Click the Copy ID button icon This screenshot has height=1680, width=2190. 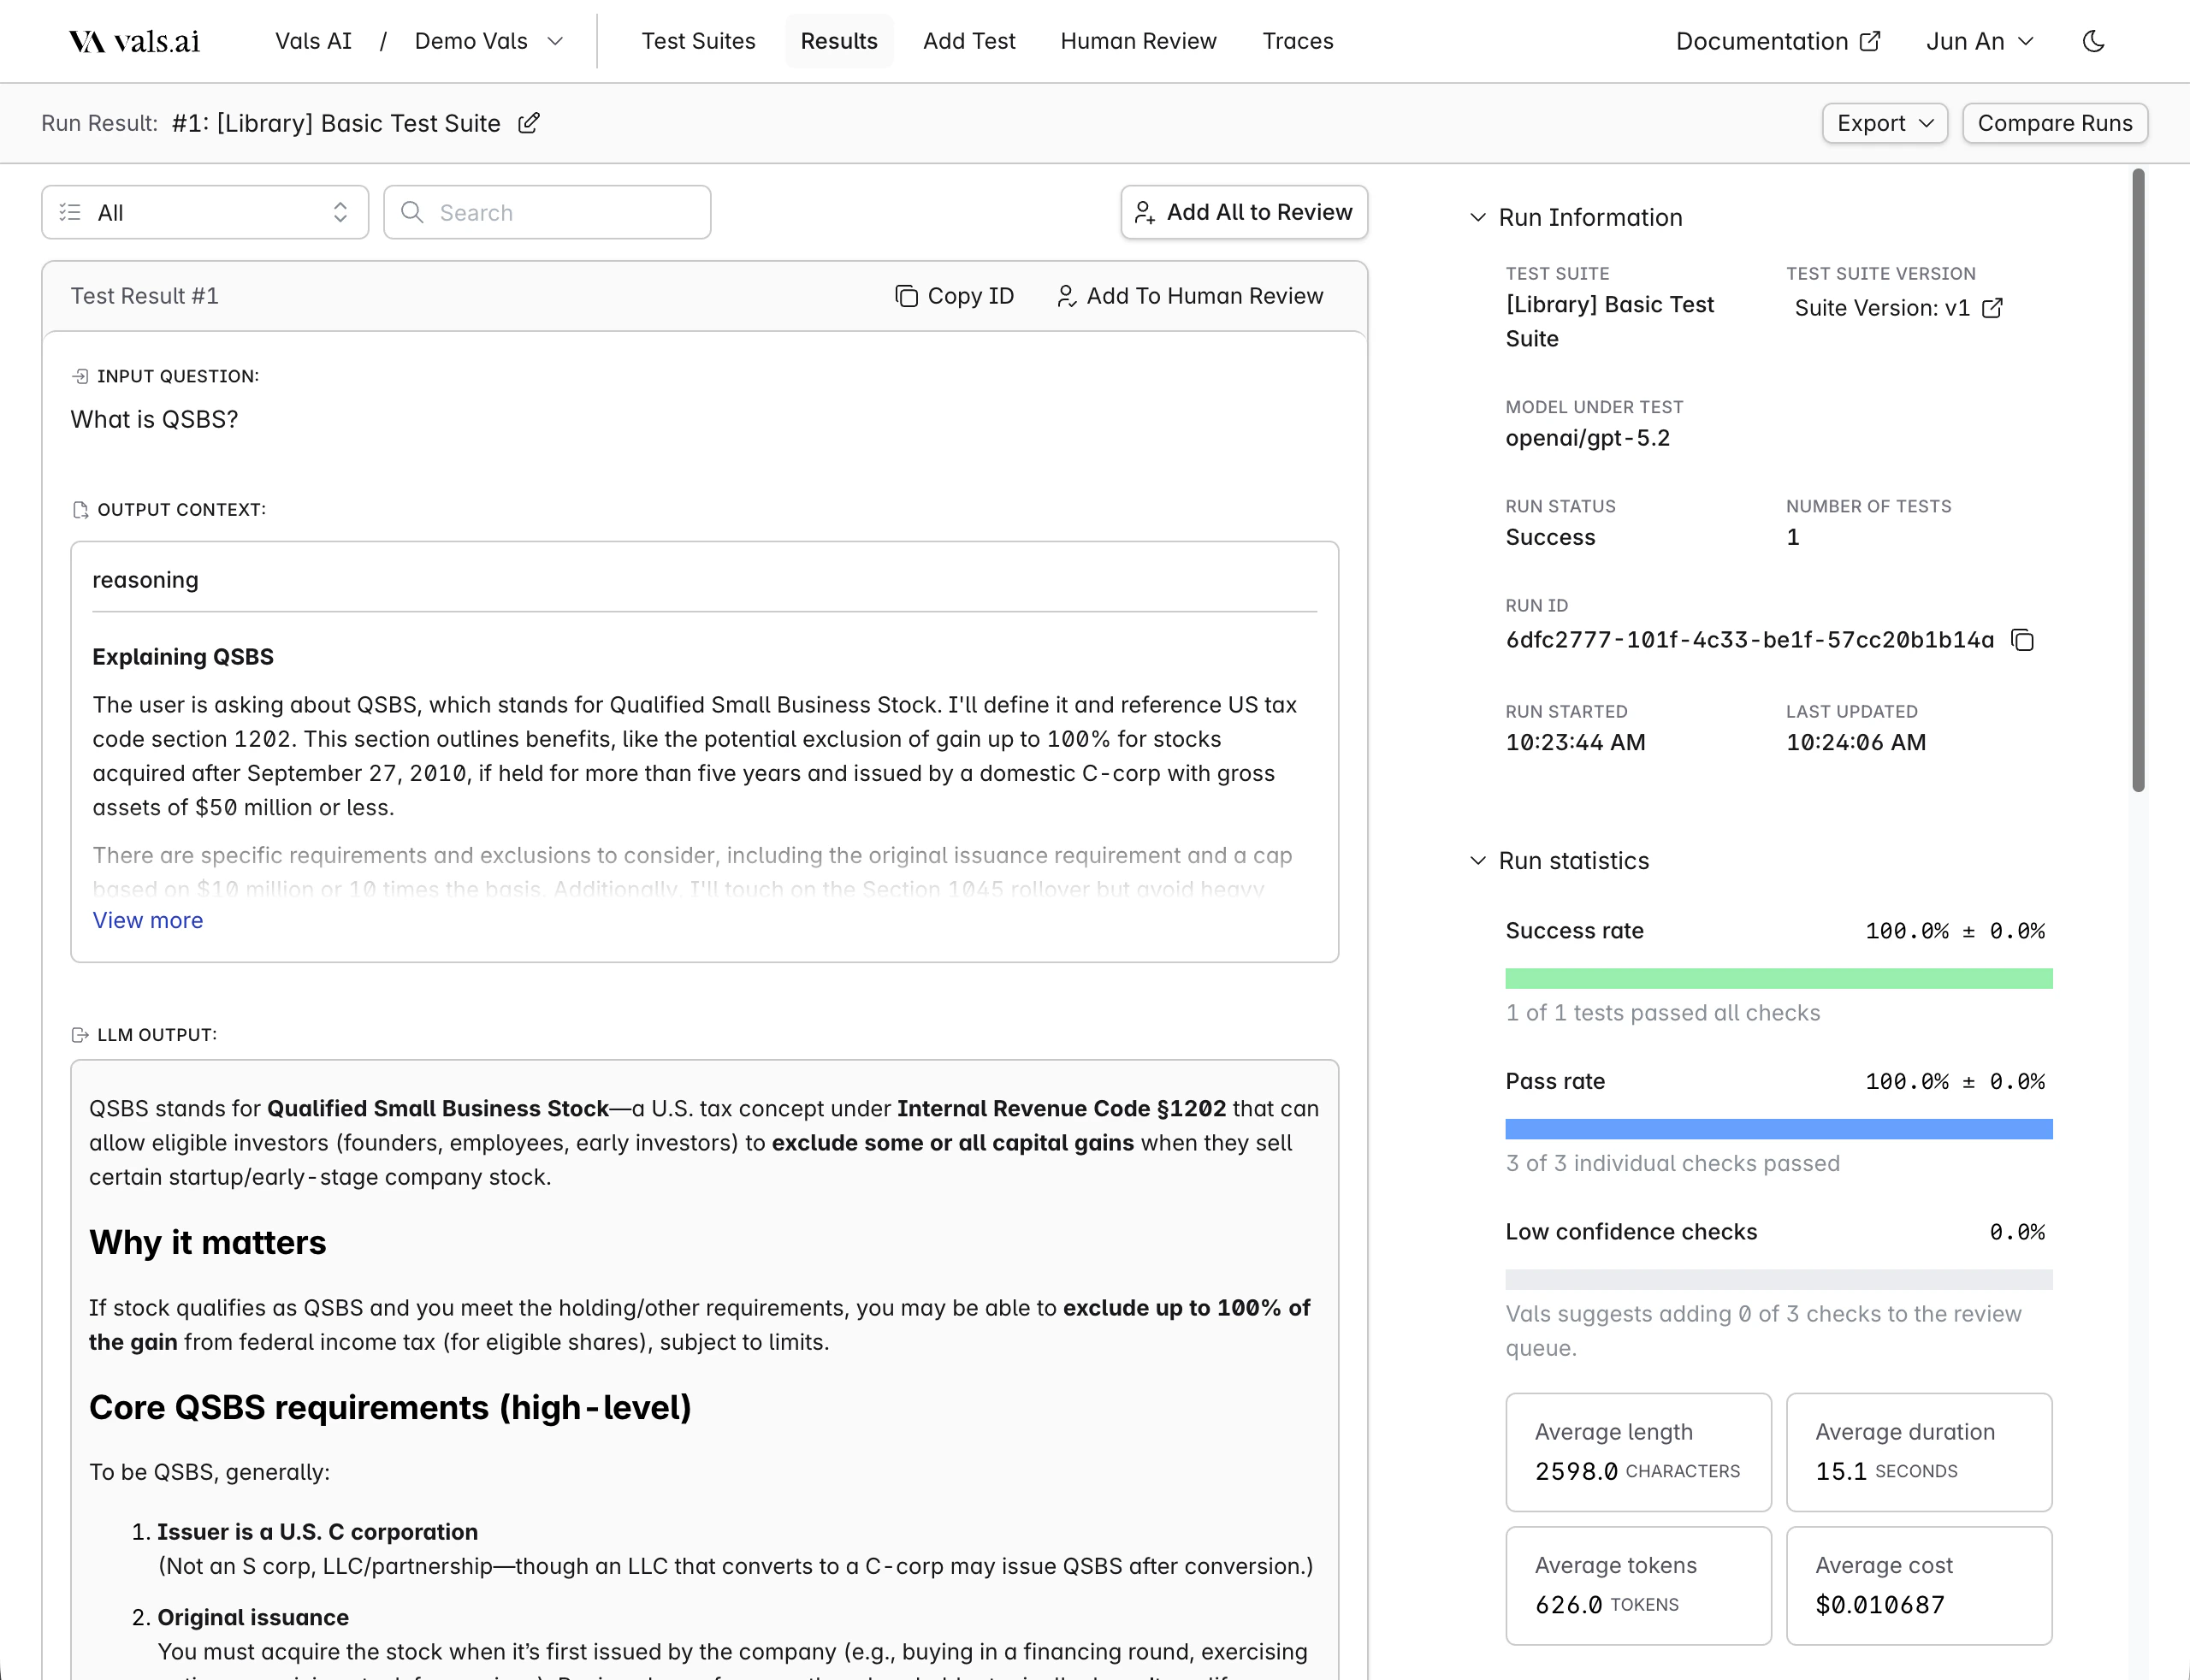[906, 296]
